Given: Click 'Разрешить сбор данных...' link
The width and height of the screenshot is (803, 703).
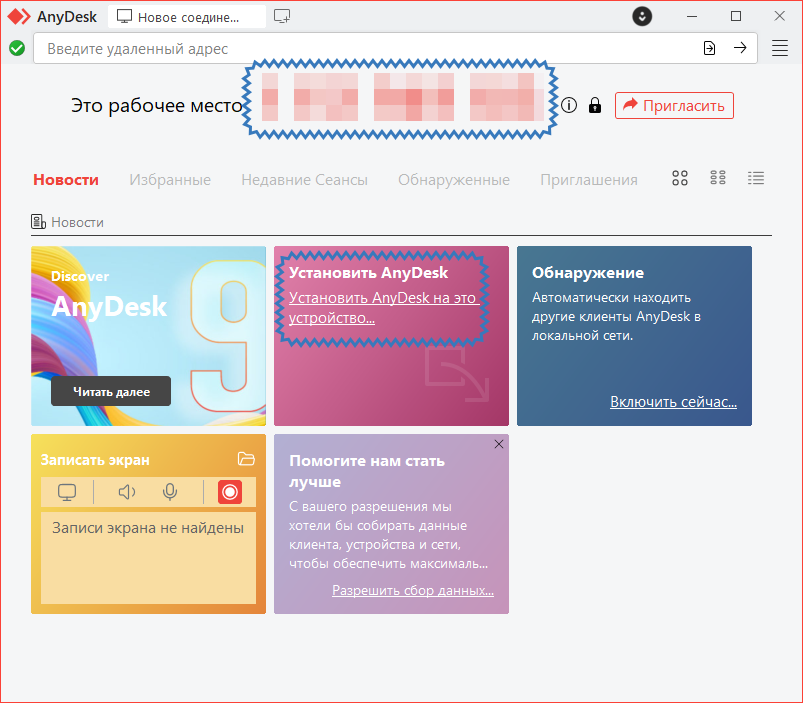Looking at the screenshot, I should pyautogui.click(x=413, y=590).
